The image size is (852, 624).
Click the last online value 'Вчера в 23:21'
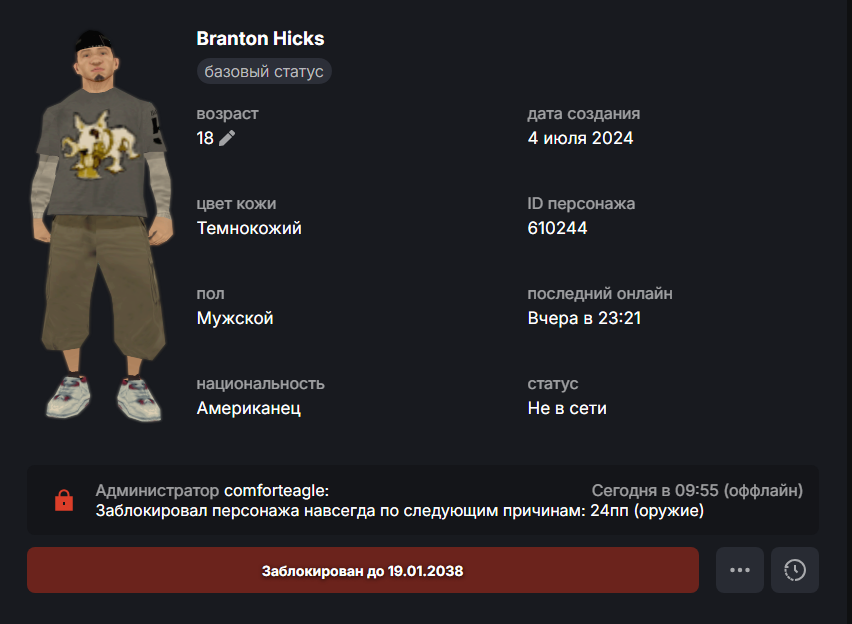(584, 318)
